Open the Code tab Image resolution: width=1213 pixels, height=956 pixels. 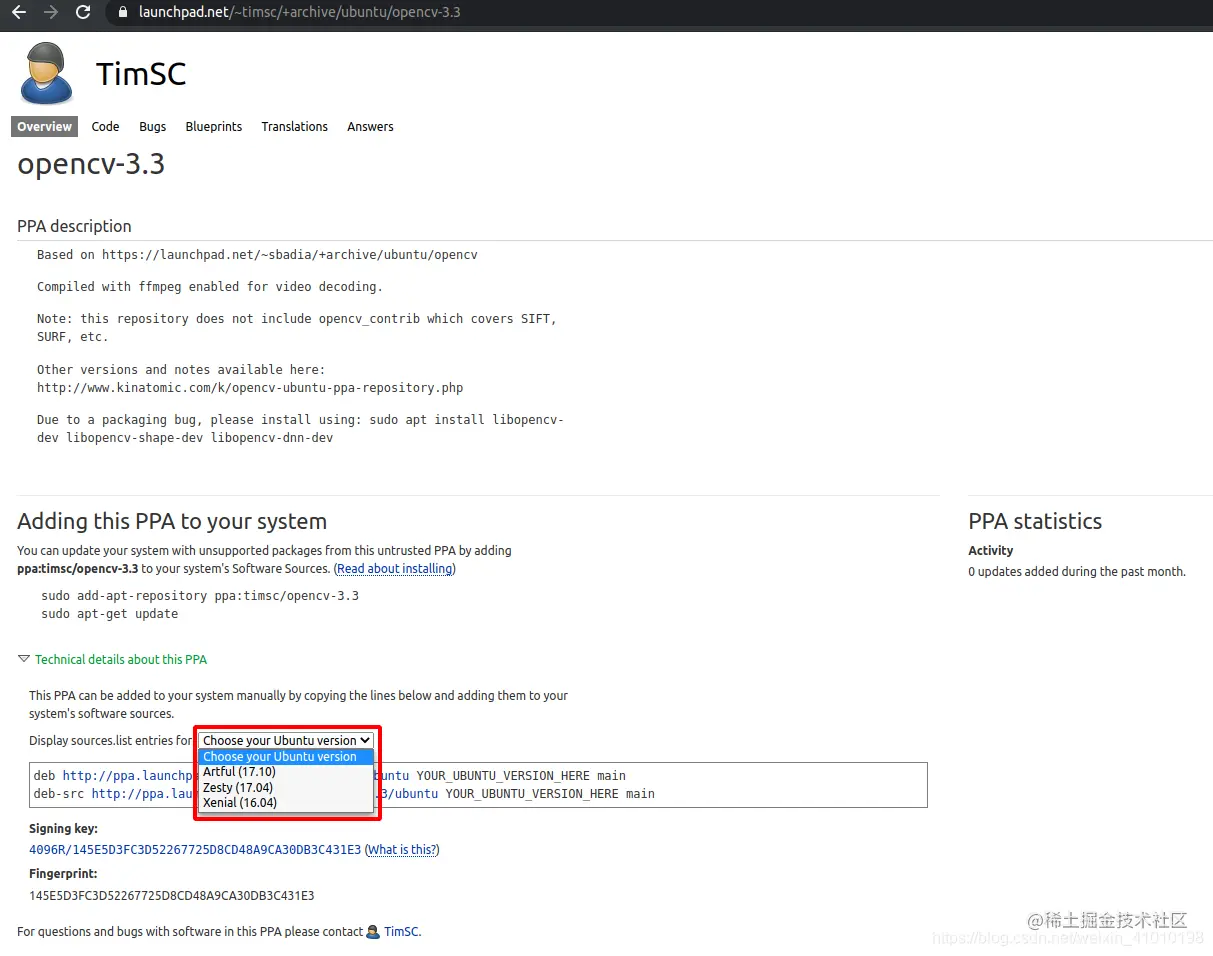105,127
